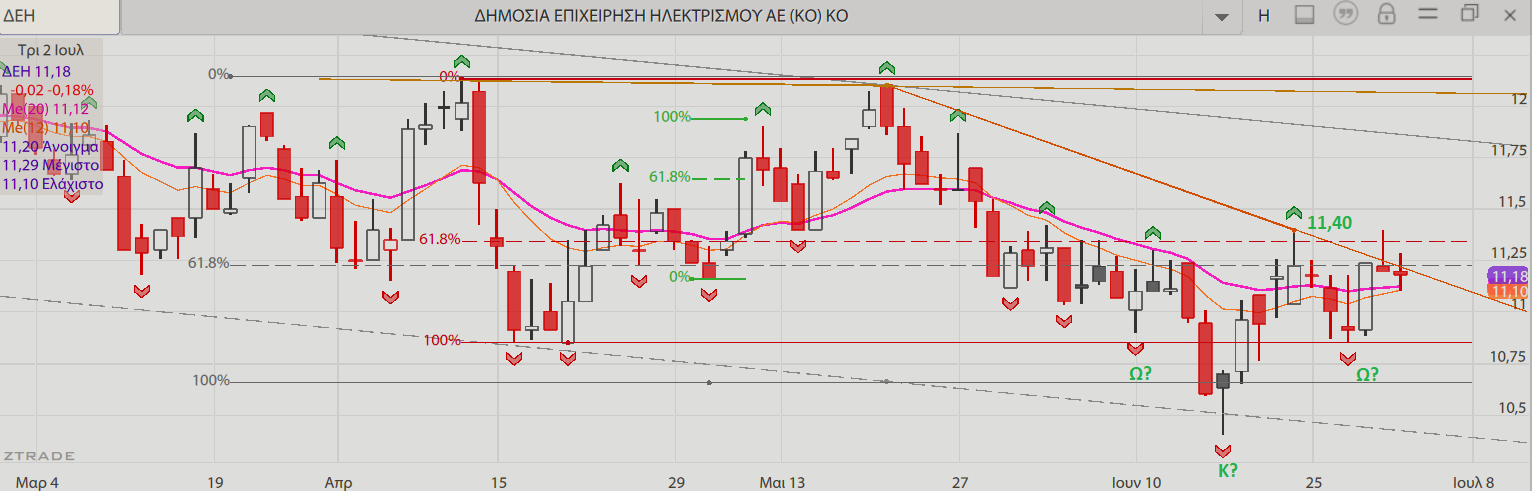This screenshot has width=1532, height=491.
Task: Select the gray 61.8% Fibonacci label
Action: point(208,263)
